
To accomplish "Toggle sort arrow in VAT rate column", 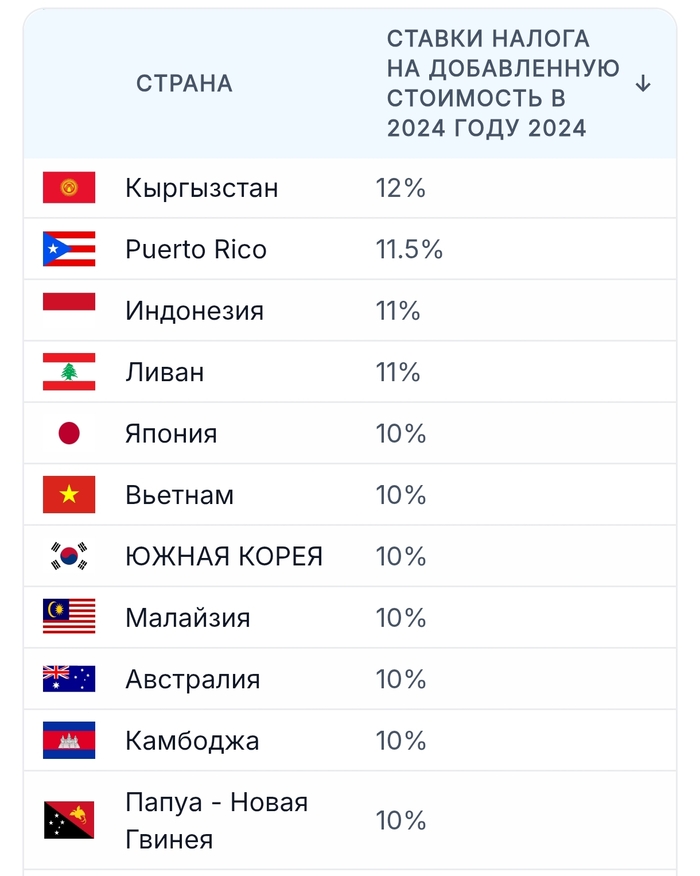I will pos(643,84).
